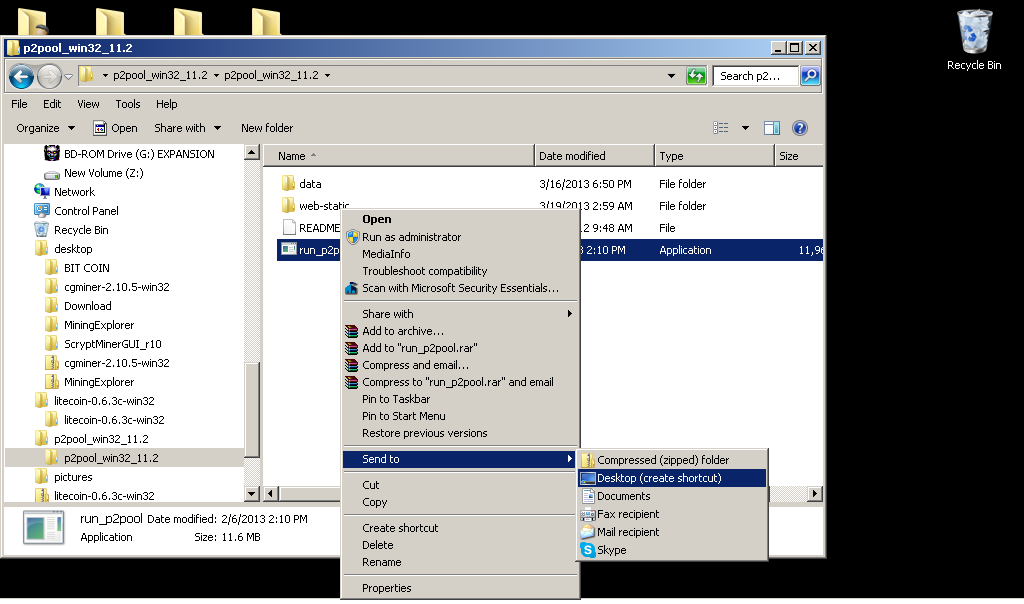Sort by Date modified column header

pyautogui.click(x=572, y=156)
